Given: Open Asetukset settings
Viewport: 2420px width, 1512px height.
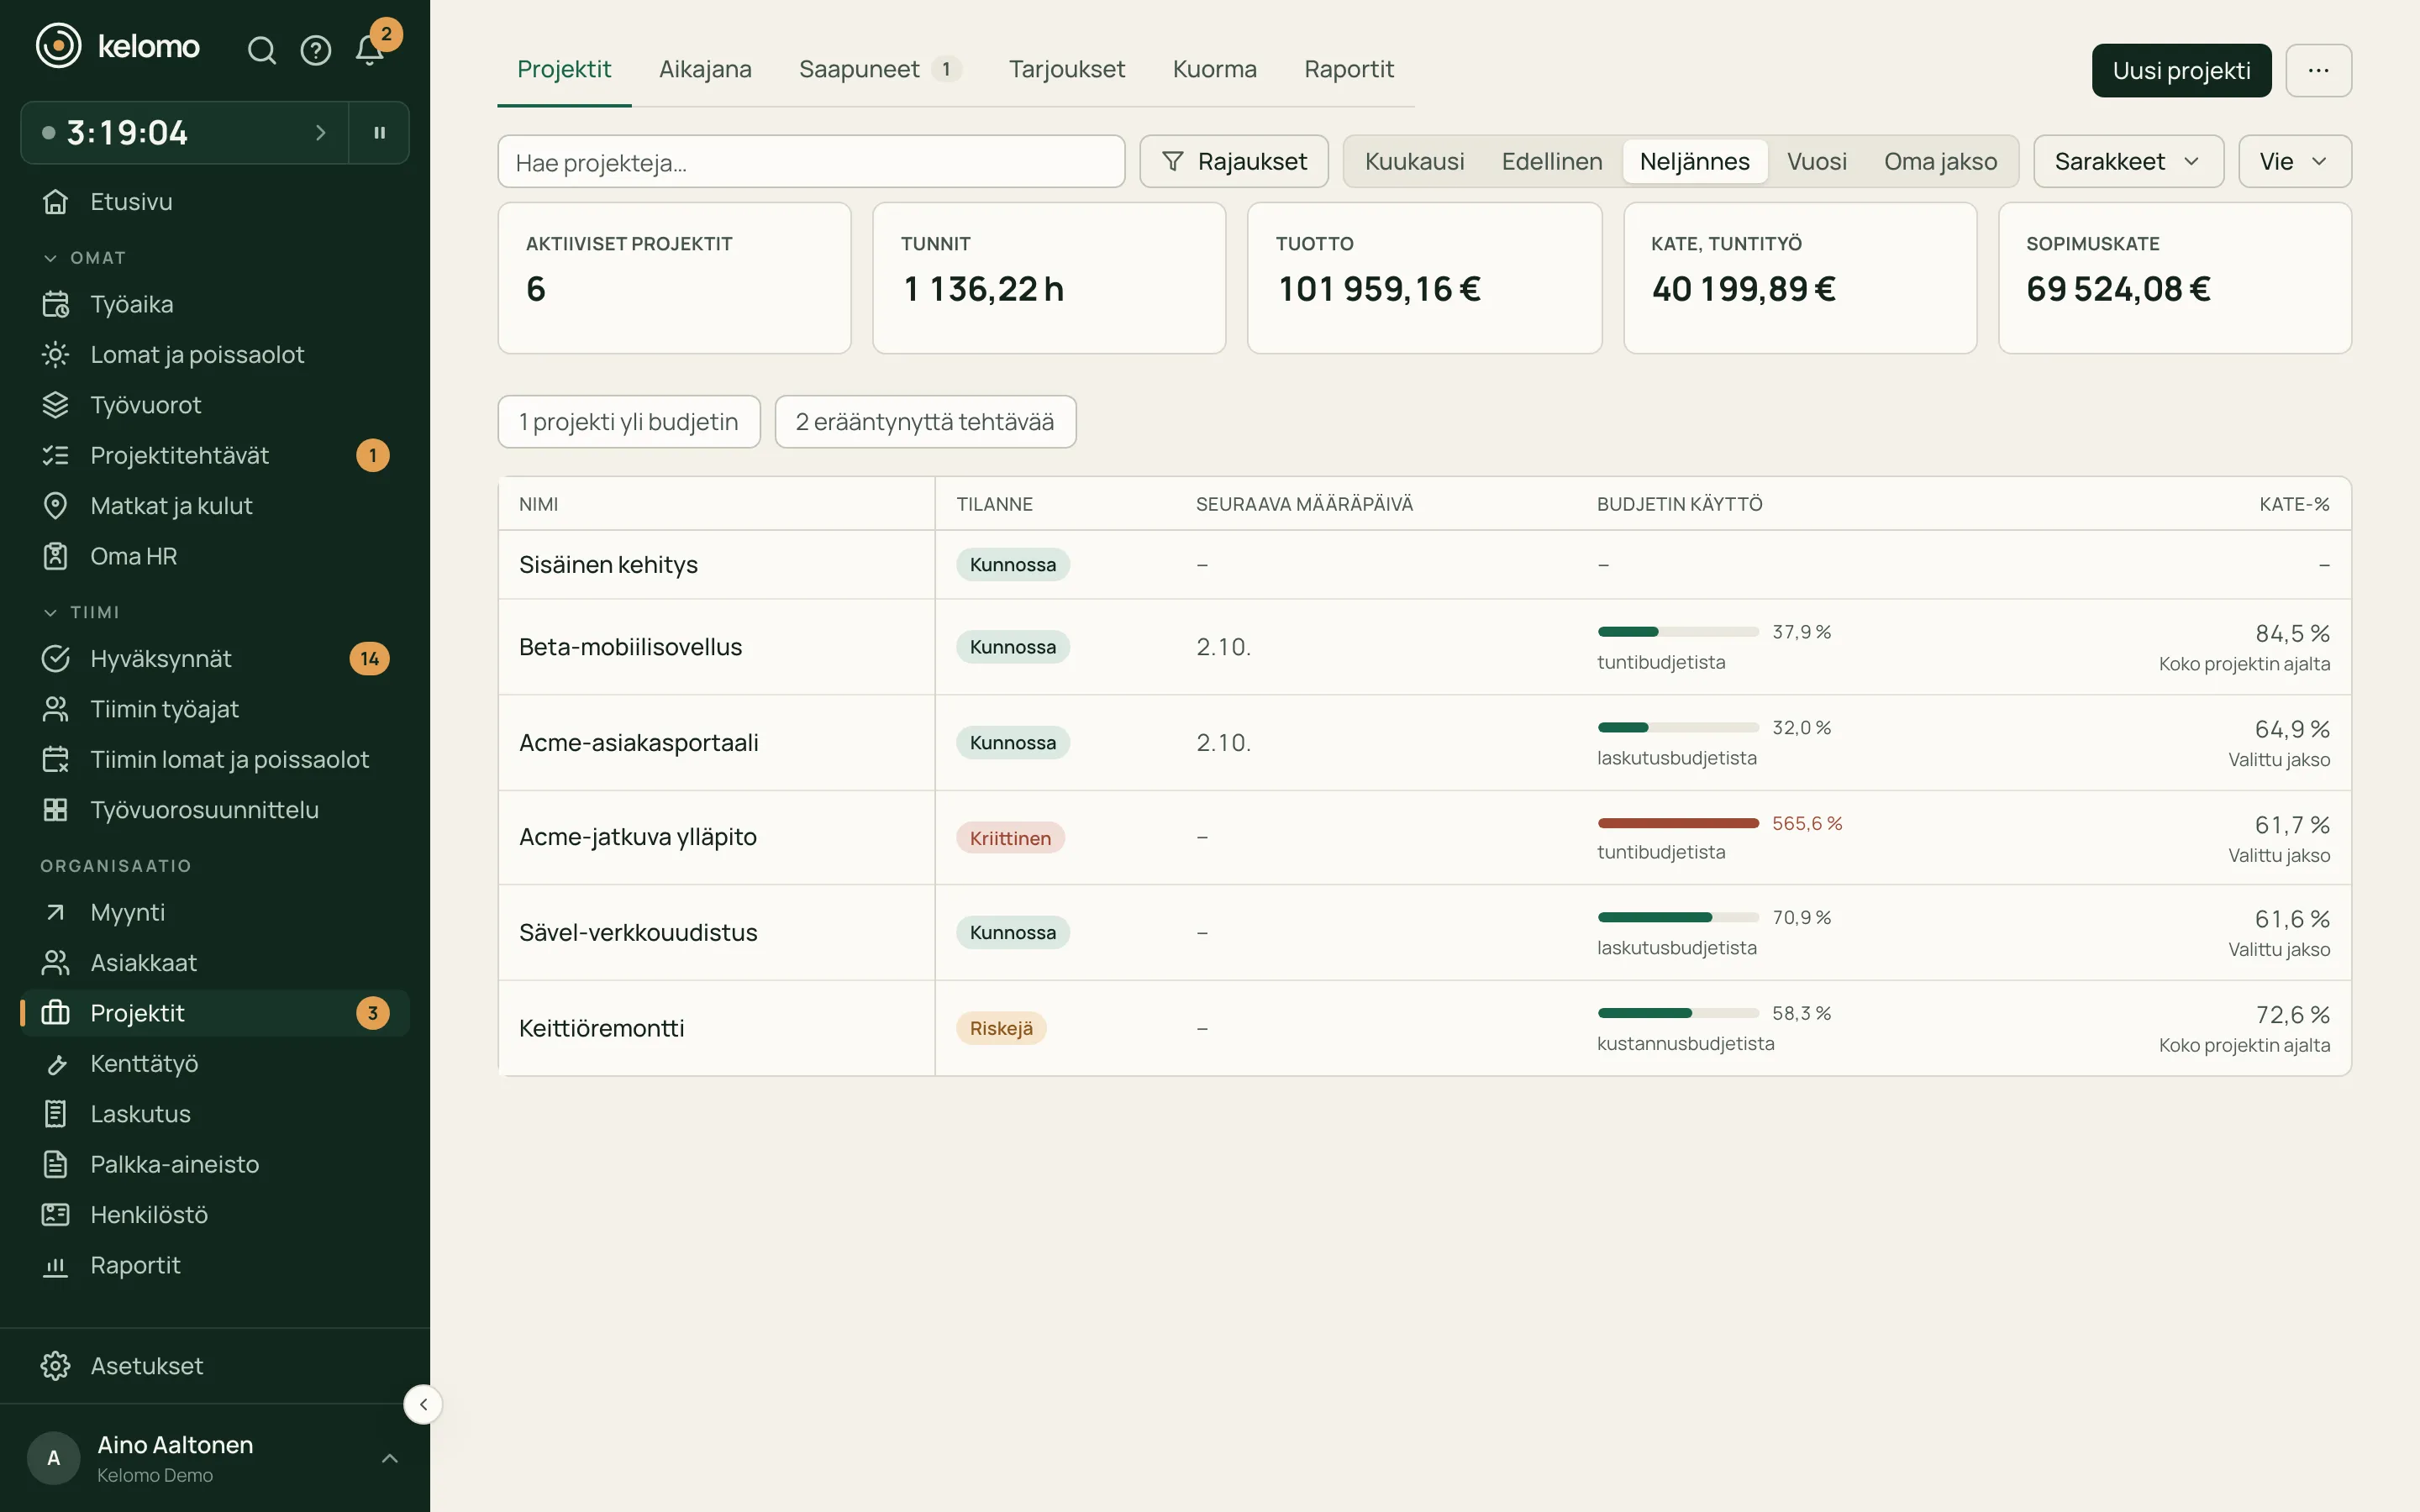Looking at the screenshot, I should (x=215, y=1366).
